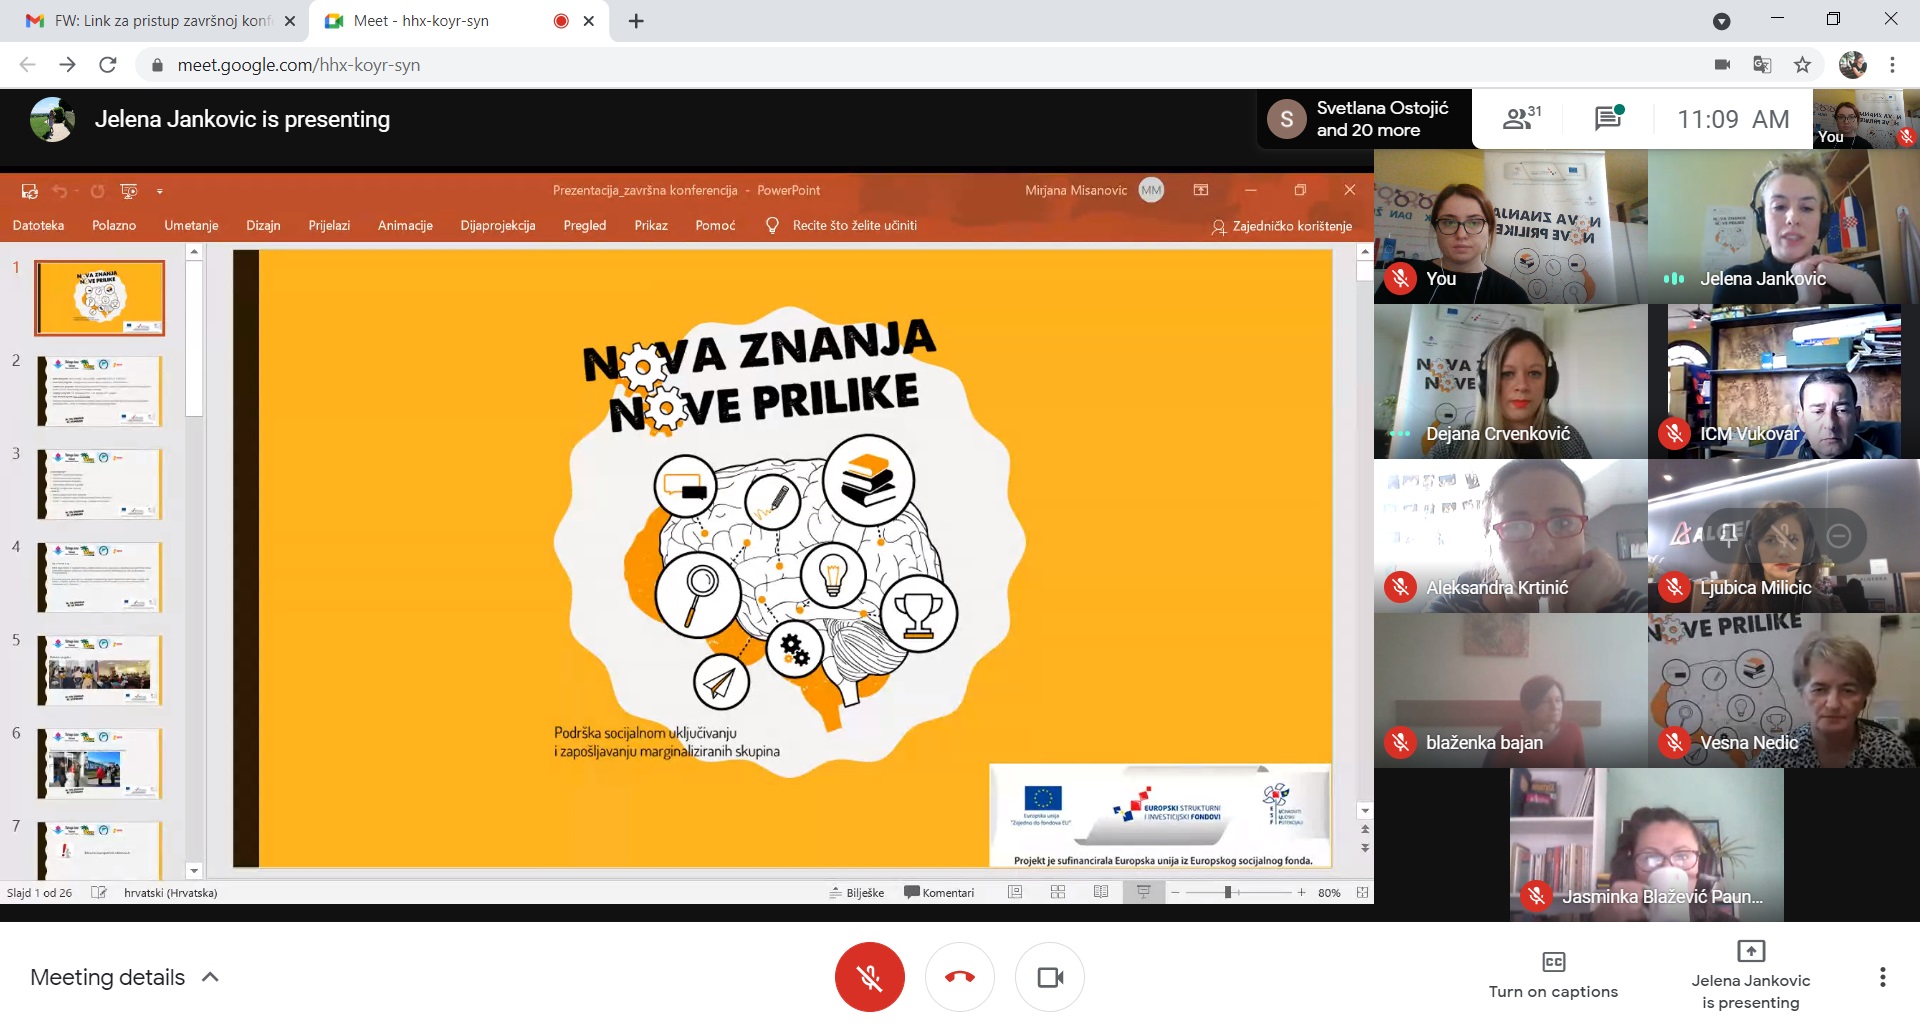The image size is (1920, 1030).
Task: Open the participants list icon
Action: coord(1520,119)
